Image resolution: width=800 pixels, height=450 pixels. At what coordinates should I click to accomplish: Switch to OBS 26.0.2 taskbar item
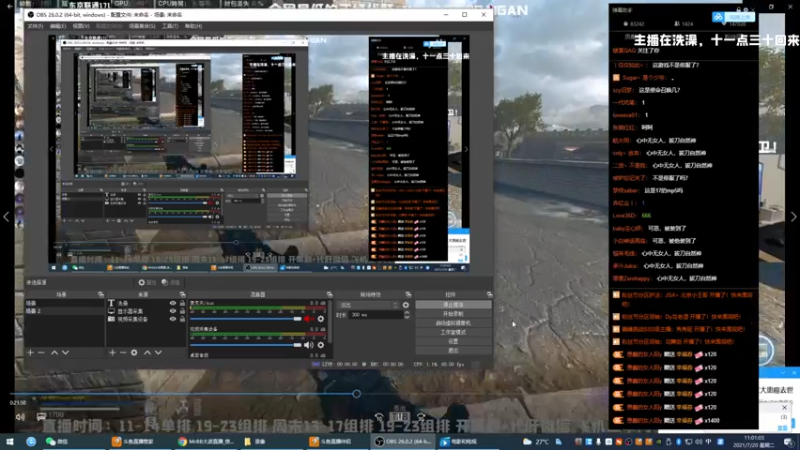click(403, 441)
